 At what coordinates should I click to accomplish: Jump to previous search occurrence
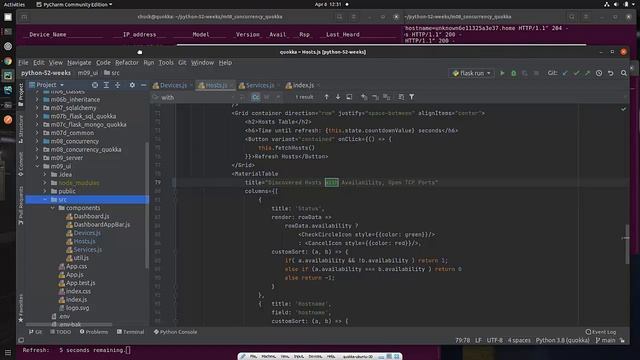click(x=326, y=97)
